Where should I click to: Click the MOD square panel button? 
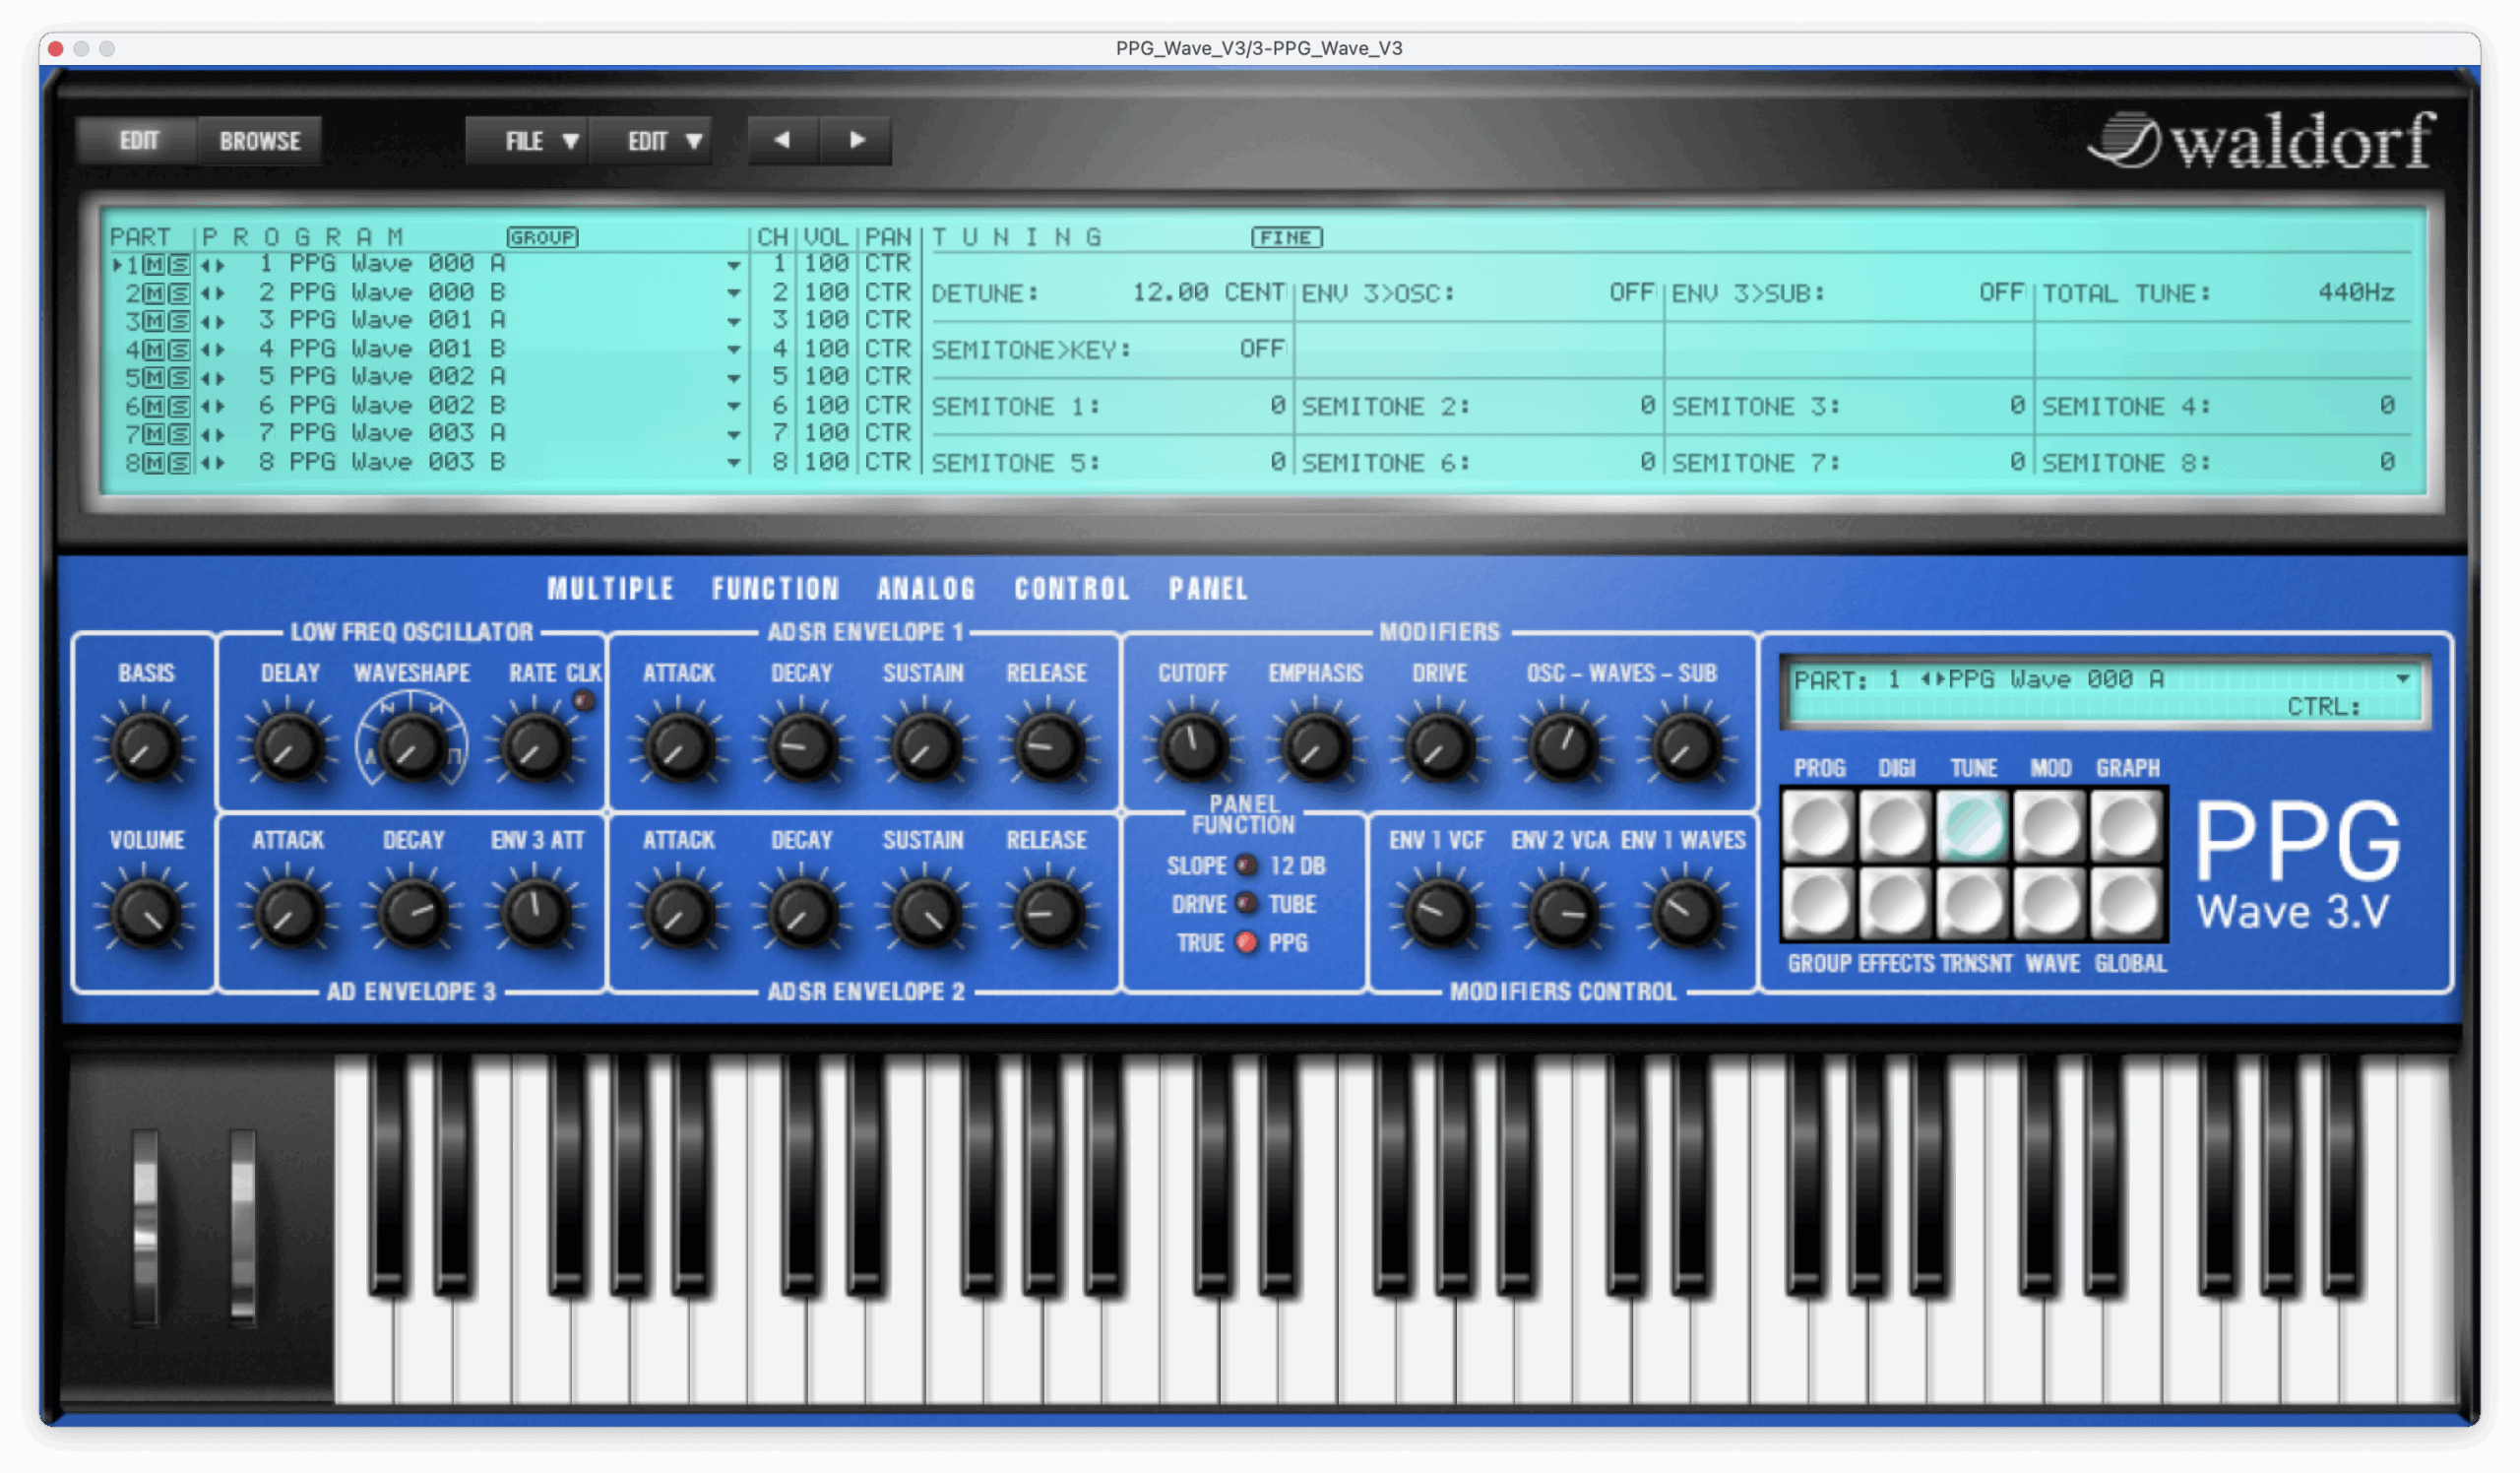(x=2049, y=825)
